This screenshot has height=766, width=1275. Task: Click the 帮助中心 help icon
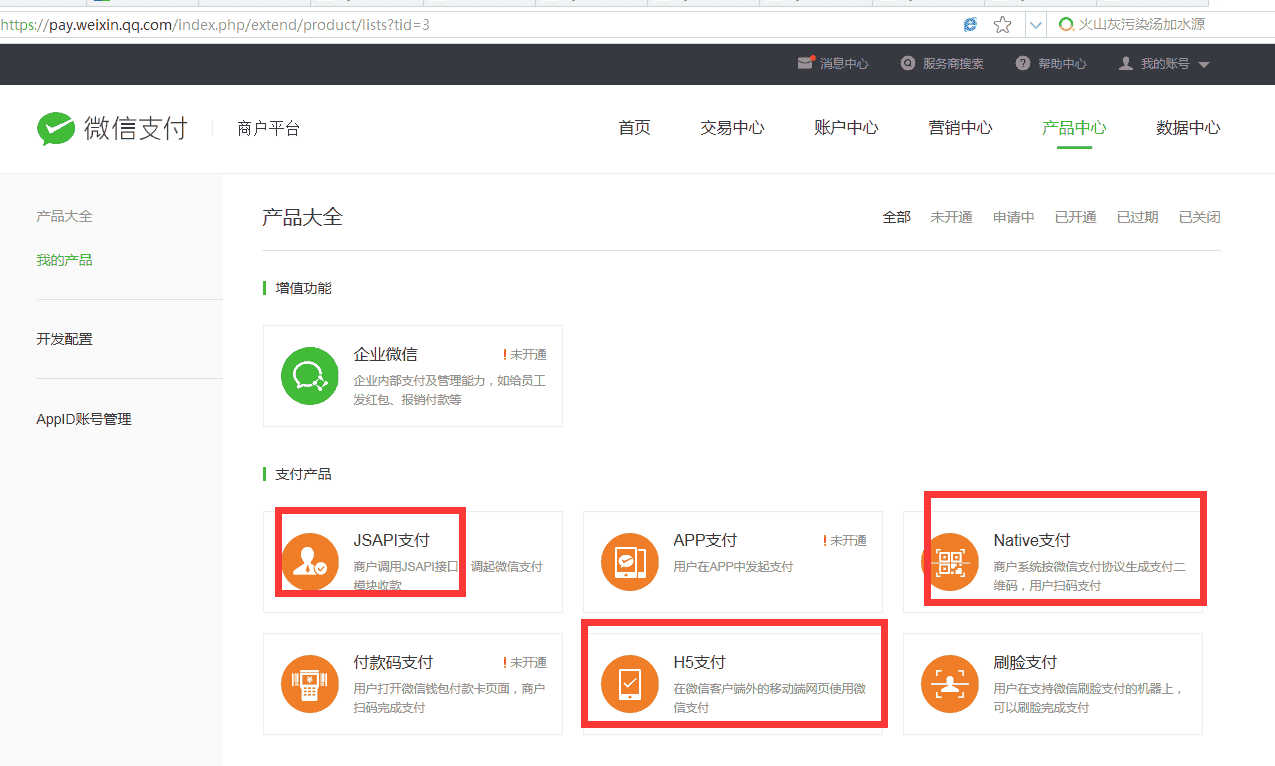pos(1022,62)
